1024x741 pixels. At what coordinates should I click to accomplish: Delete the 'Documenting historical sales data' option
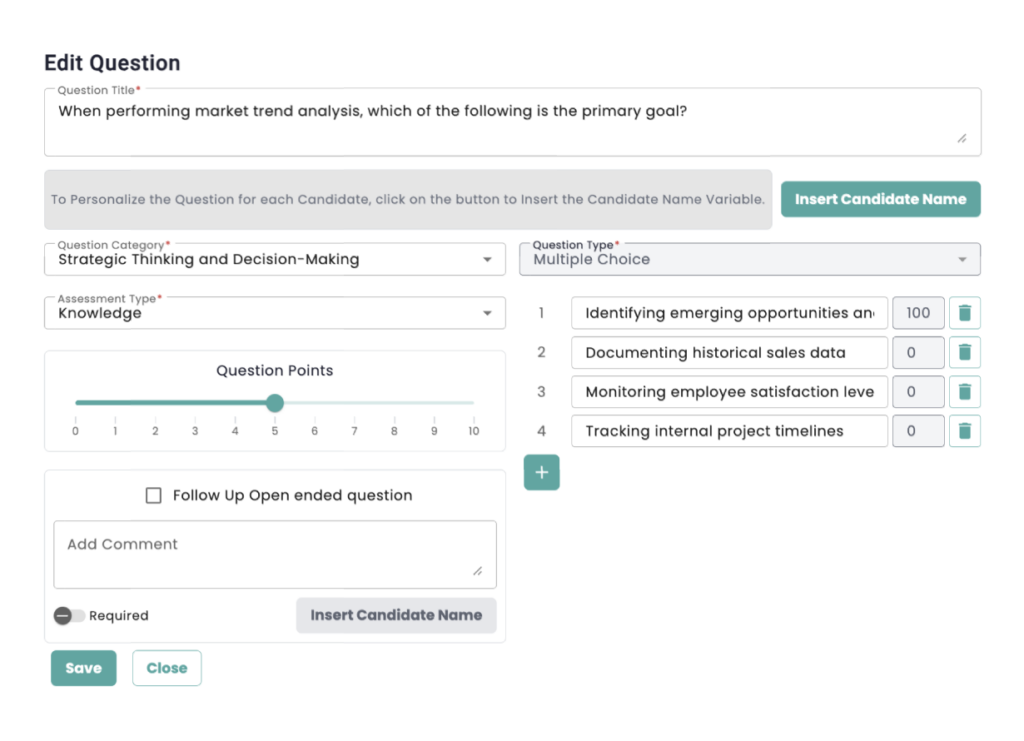[x=964, y=352]
